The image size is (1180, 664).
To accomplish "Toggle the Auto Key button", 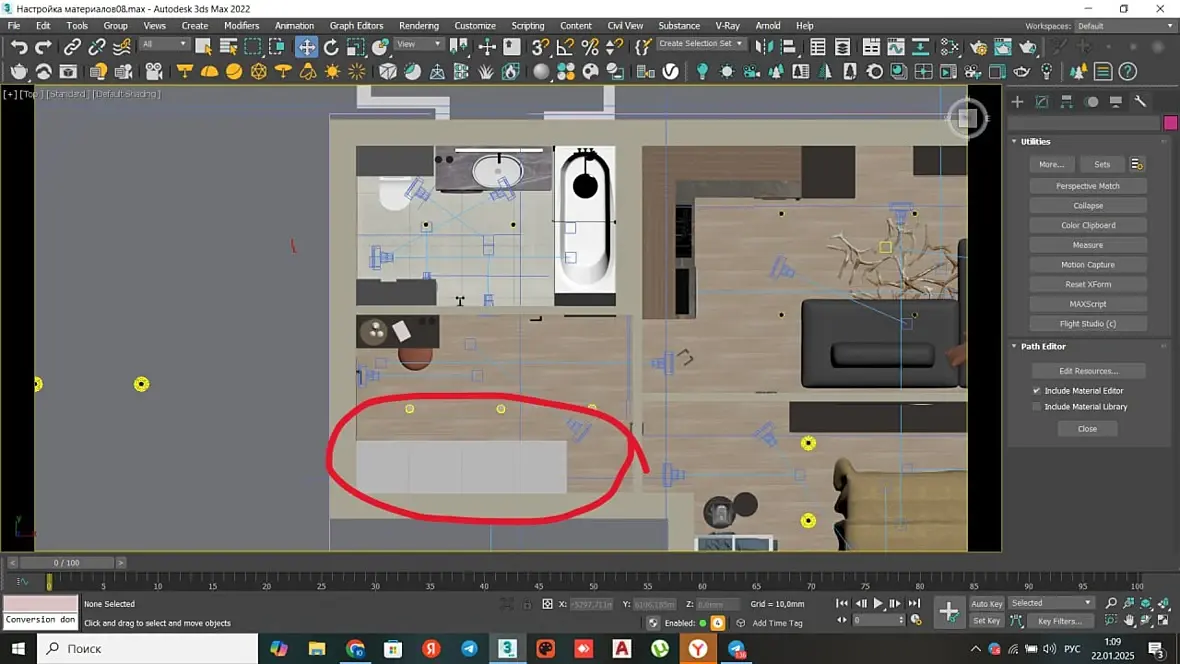I will click(x=986, y=603).
